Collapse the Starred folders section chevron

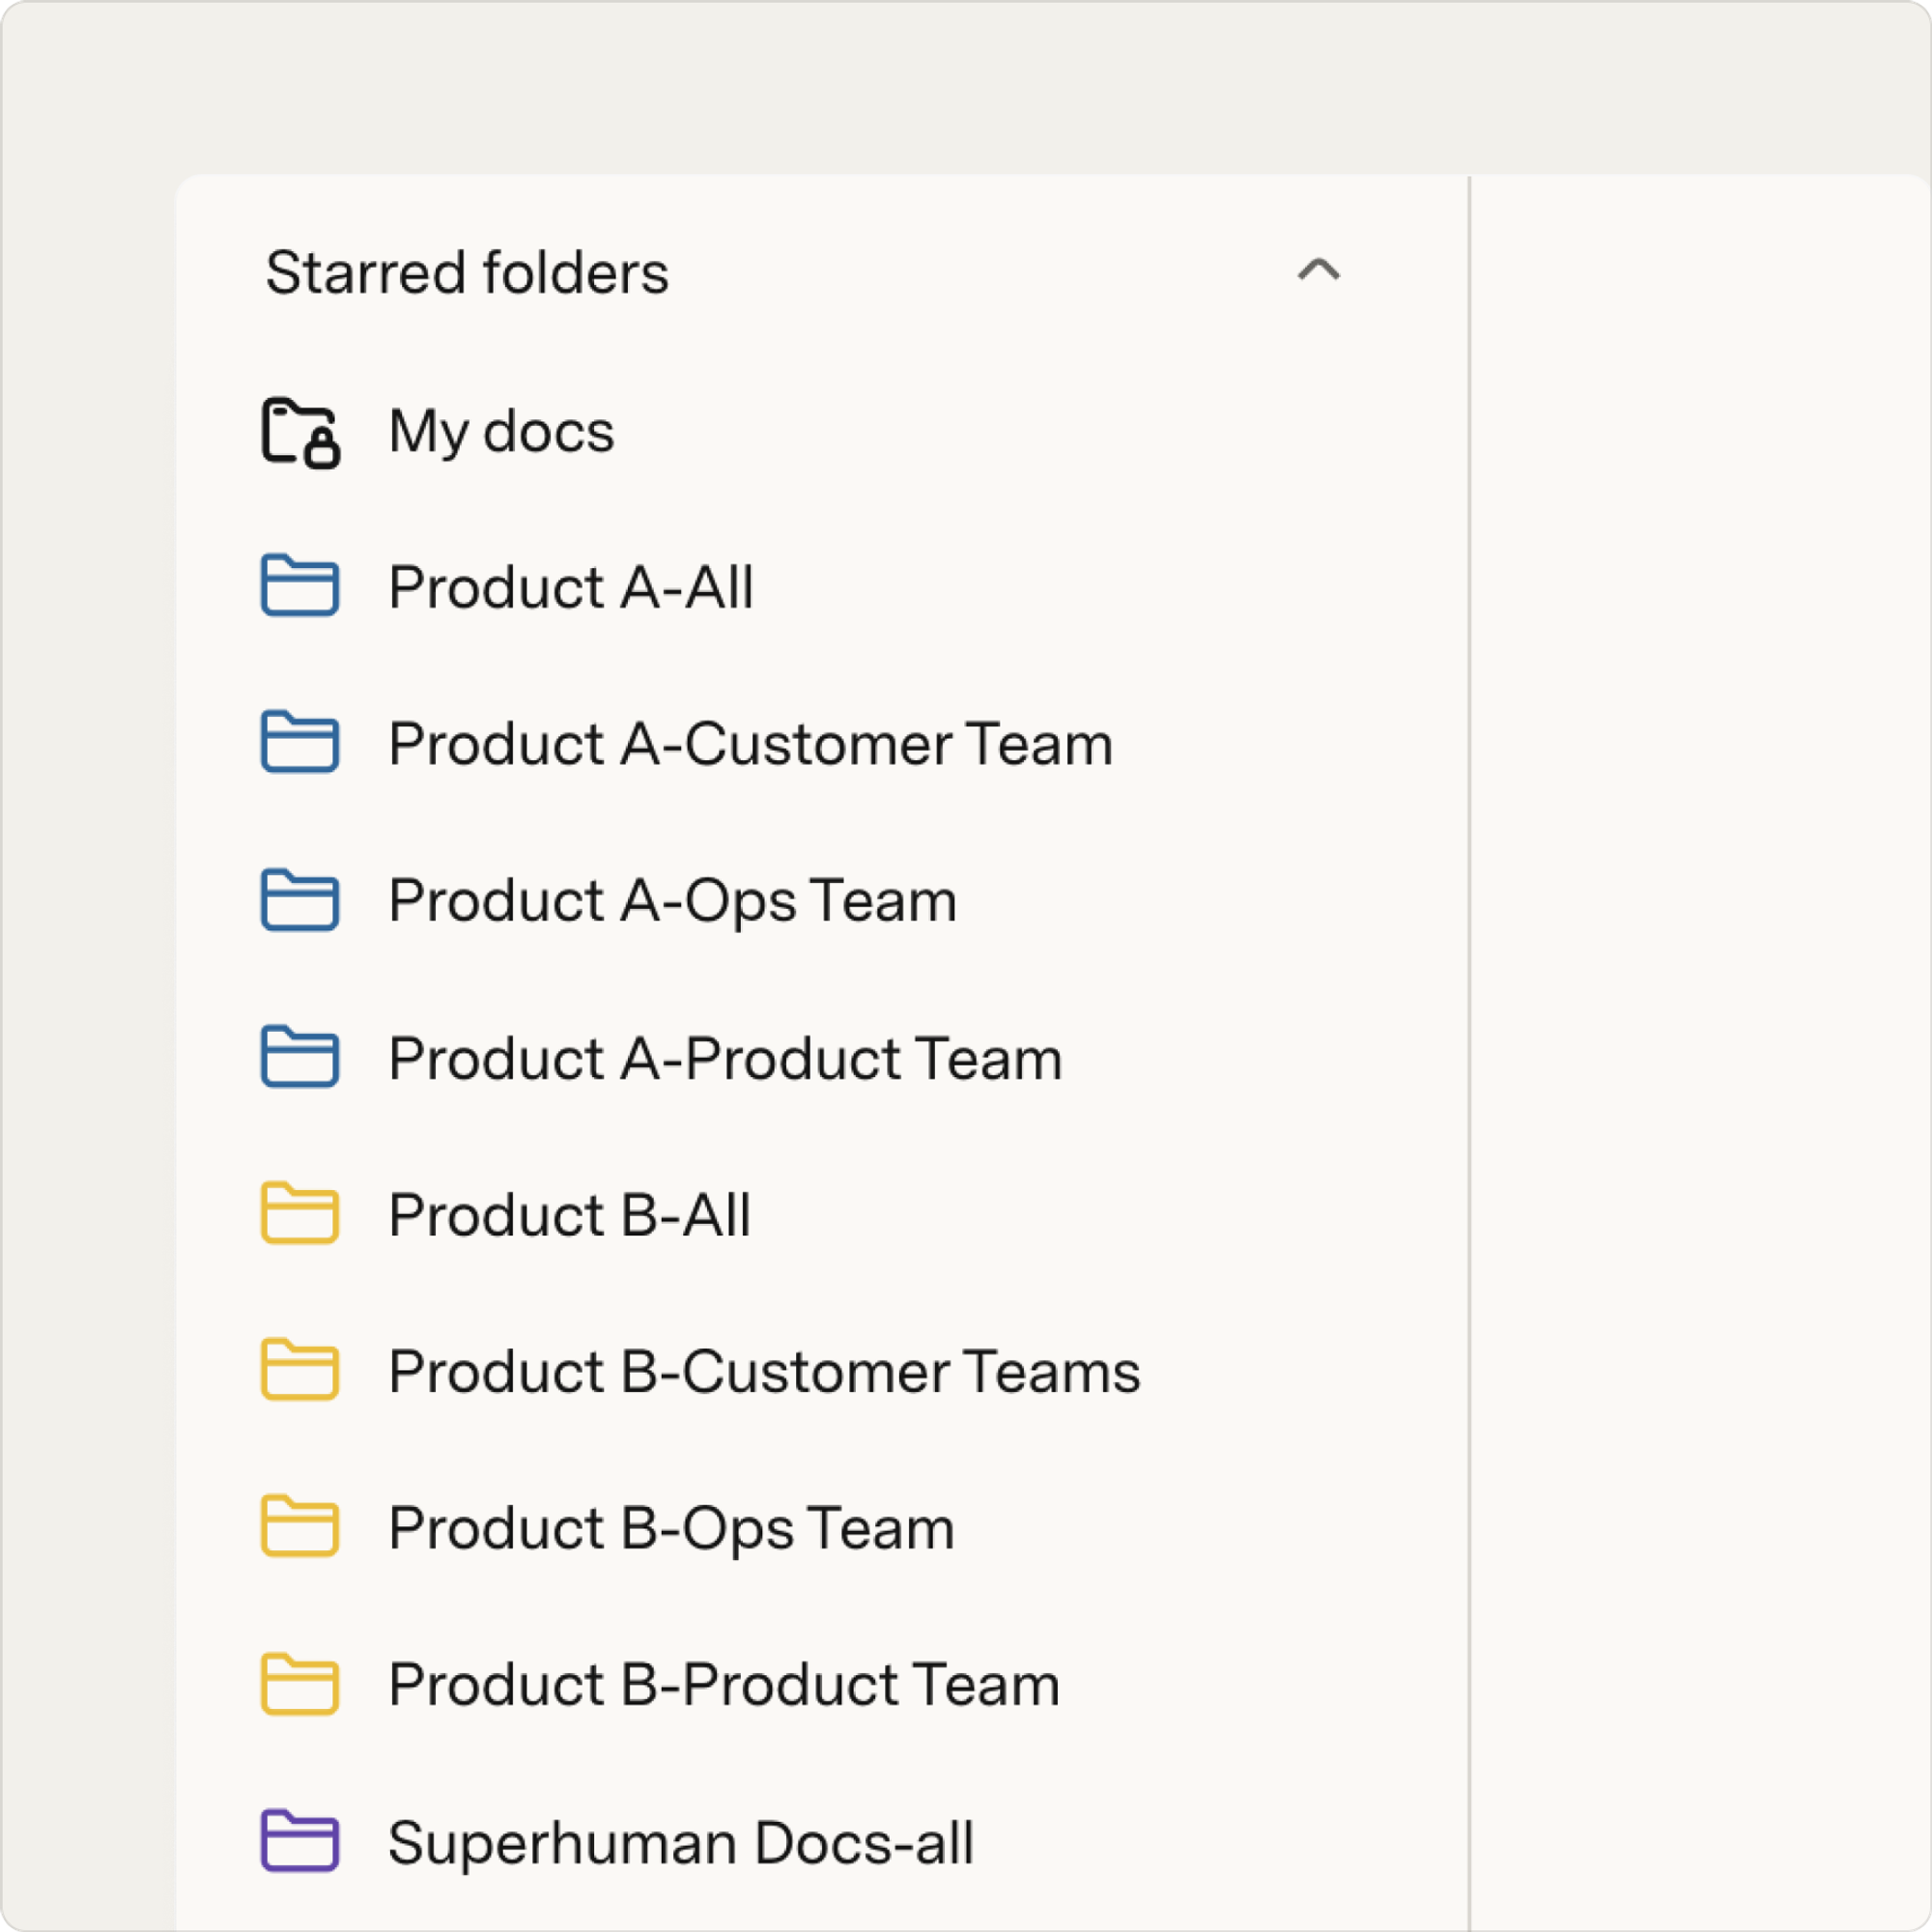pyautogui.click(x=1318, y=270)
